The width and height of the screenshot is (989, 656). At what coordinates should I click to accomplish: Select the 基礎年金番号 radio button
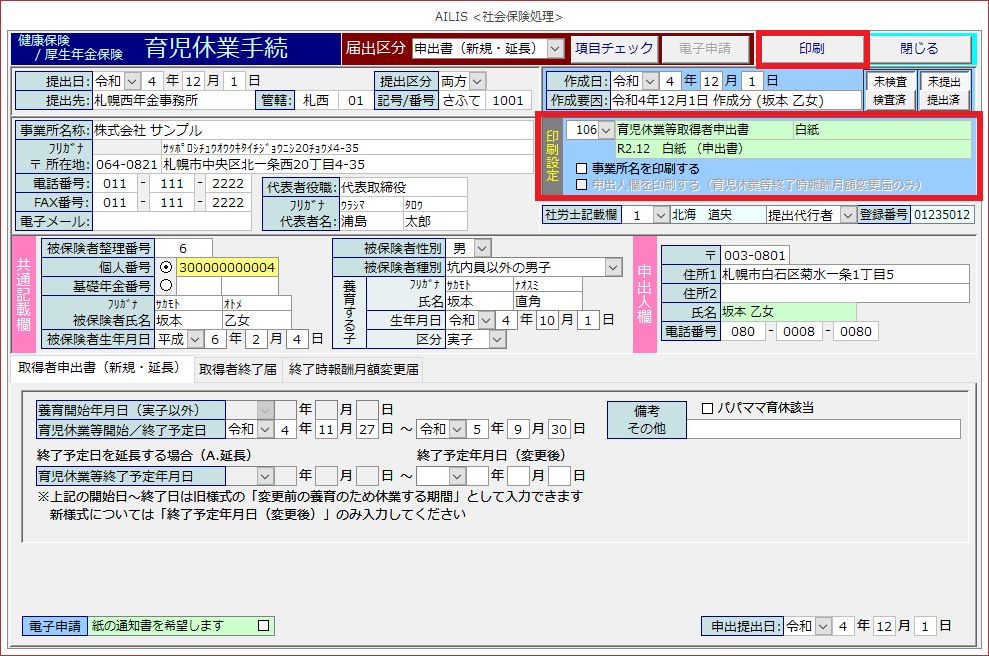tap(166, 285)
